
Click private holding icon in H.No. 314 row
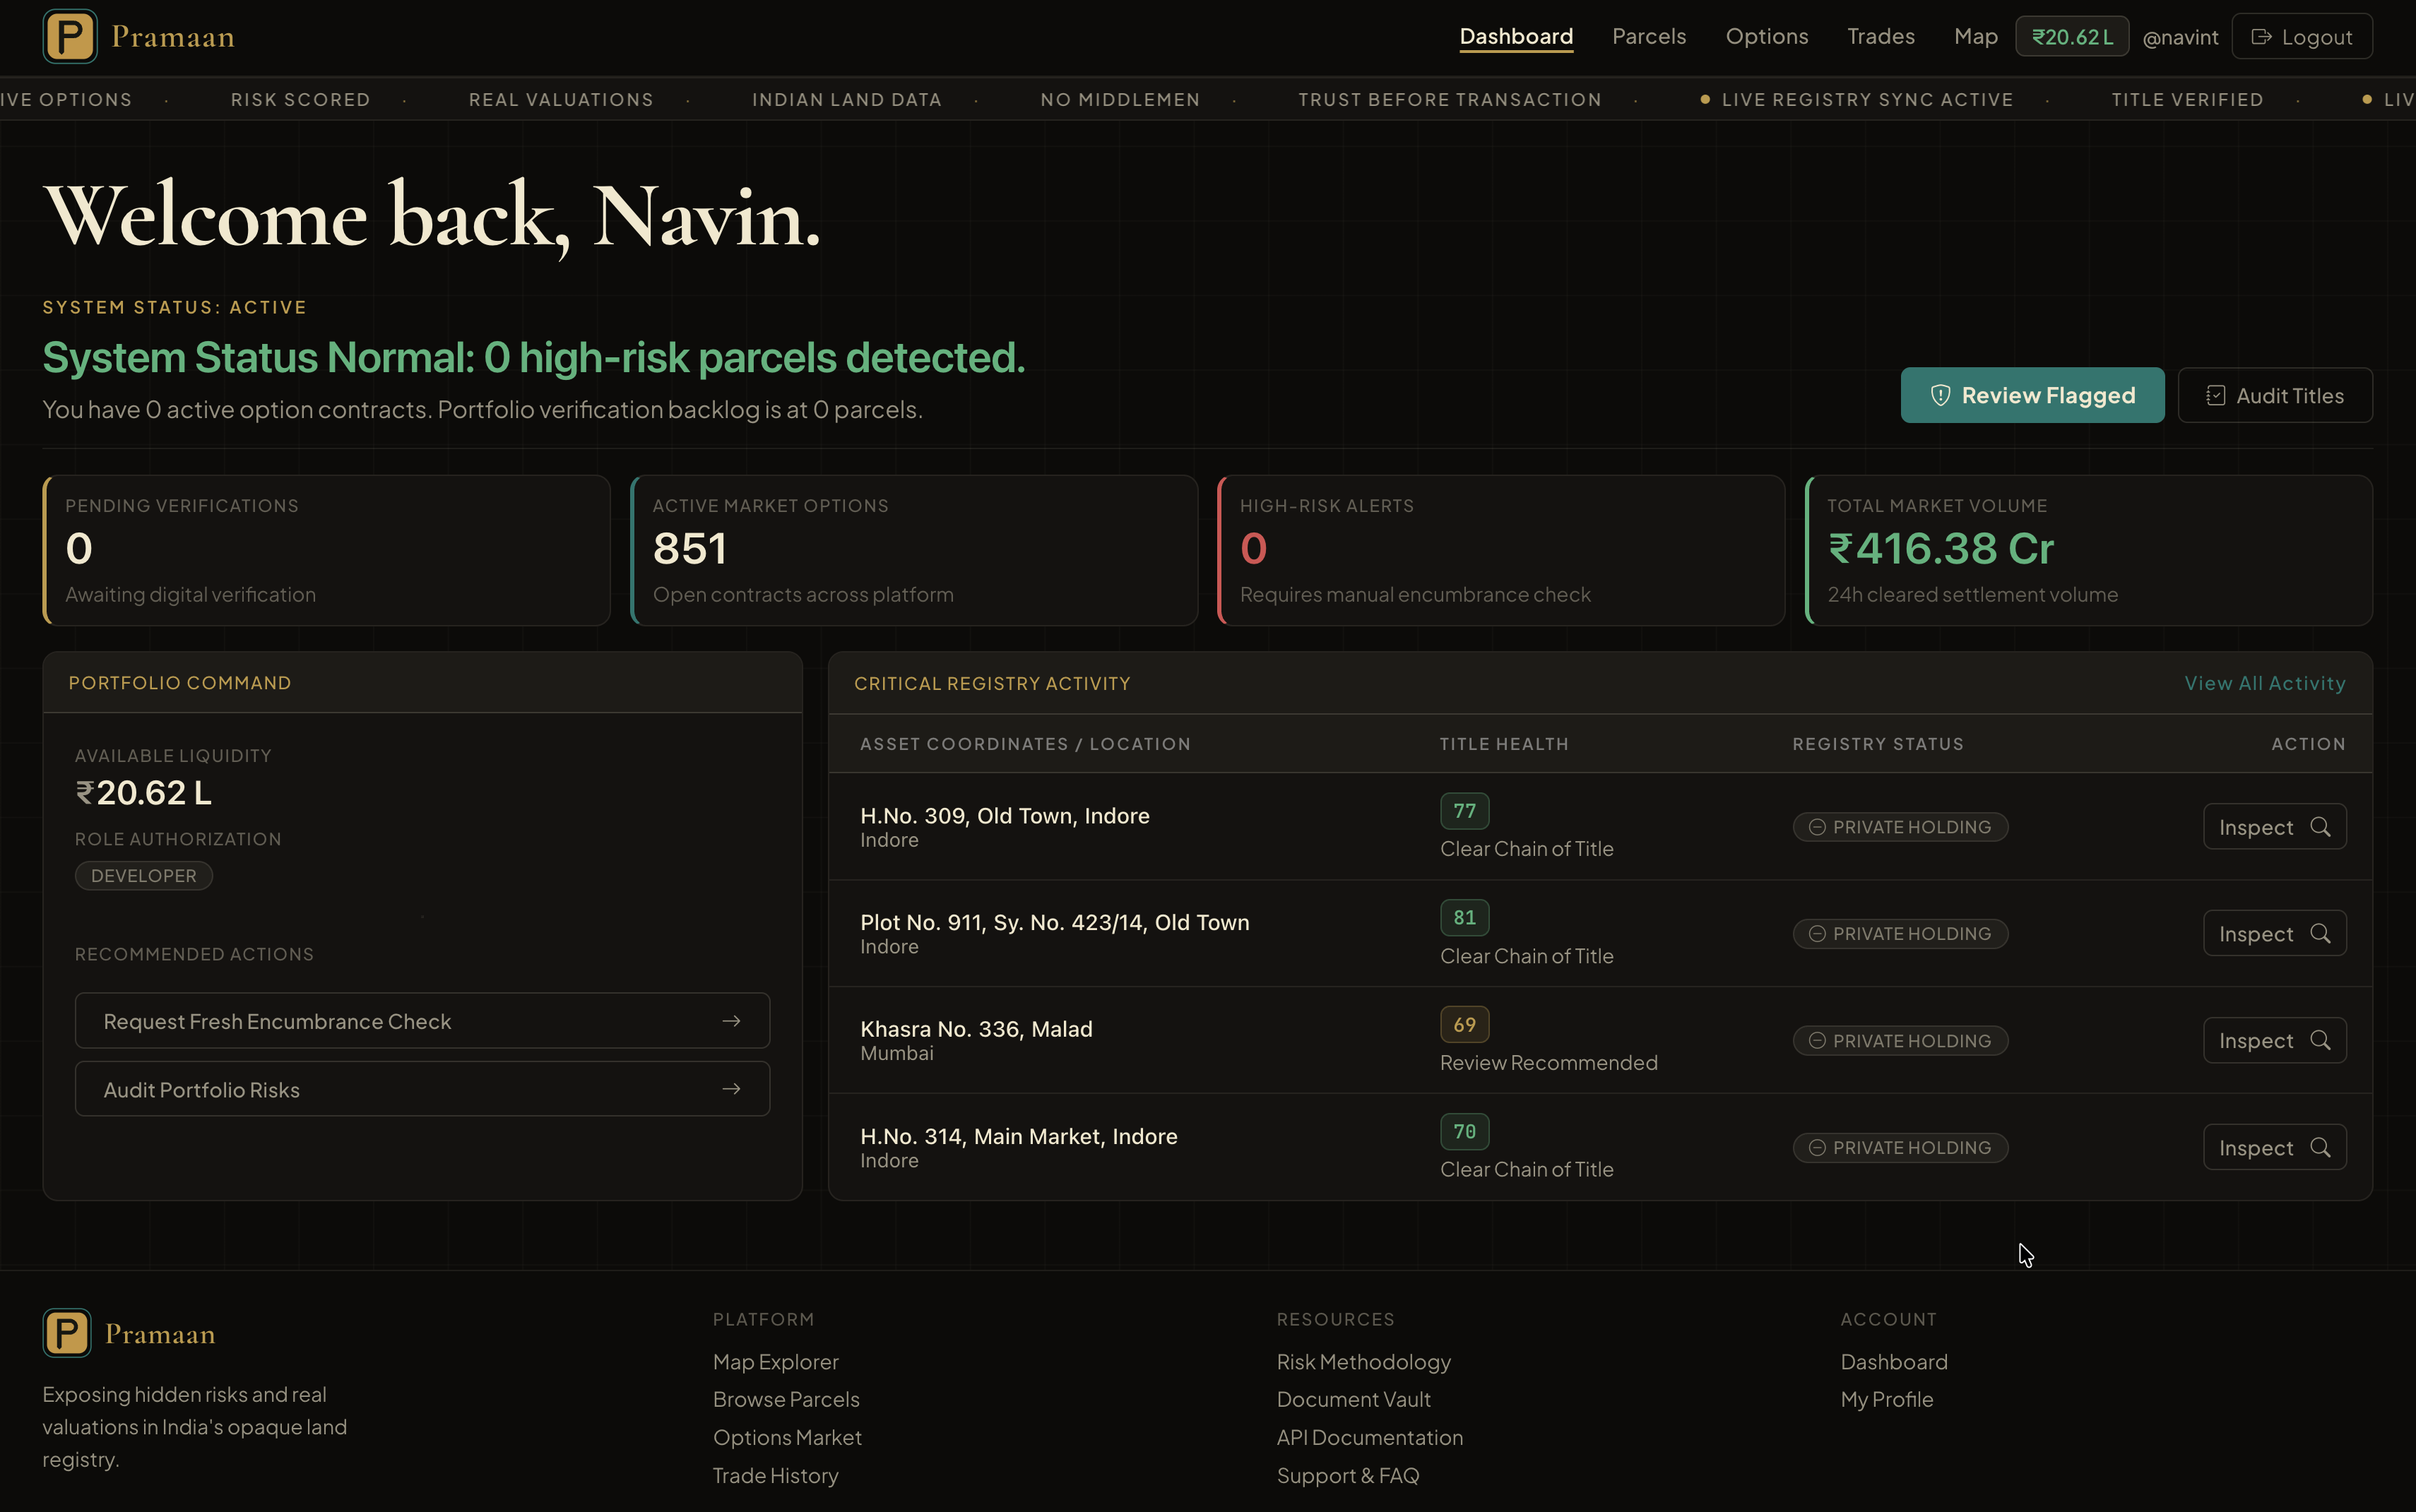1817,1148
